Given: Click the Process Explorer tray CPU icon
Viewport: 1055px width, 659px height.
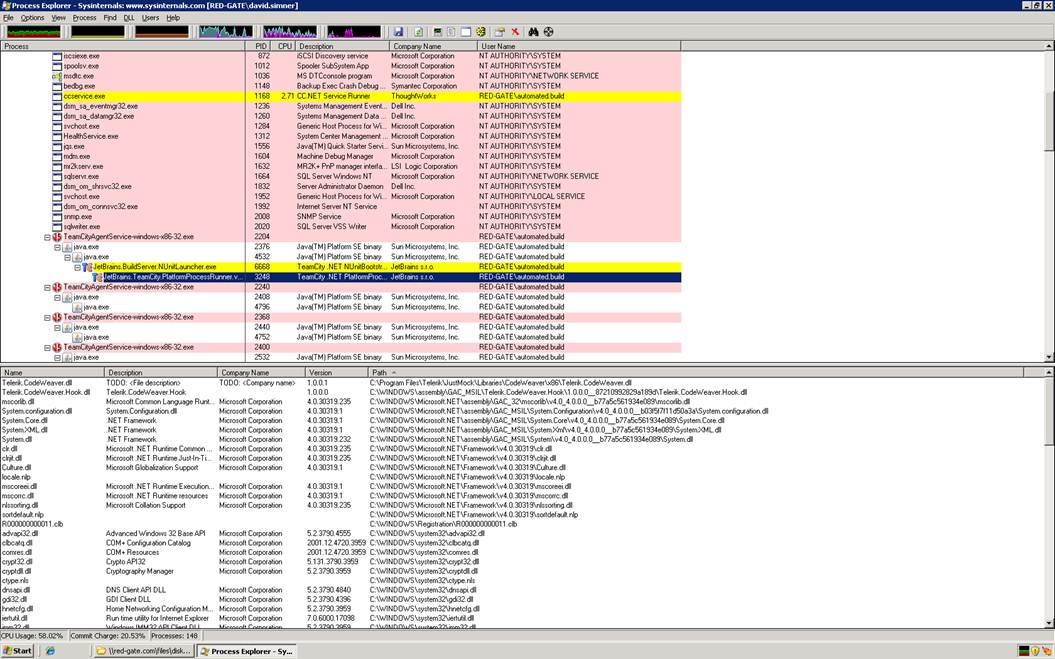Looking at the screenshot, I should [x=1024, y=651].
